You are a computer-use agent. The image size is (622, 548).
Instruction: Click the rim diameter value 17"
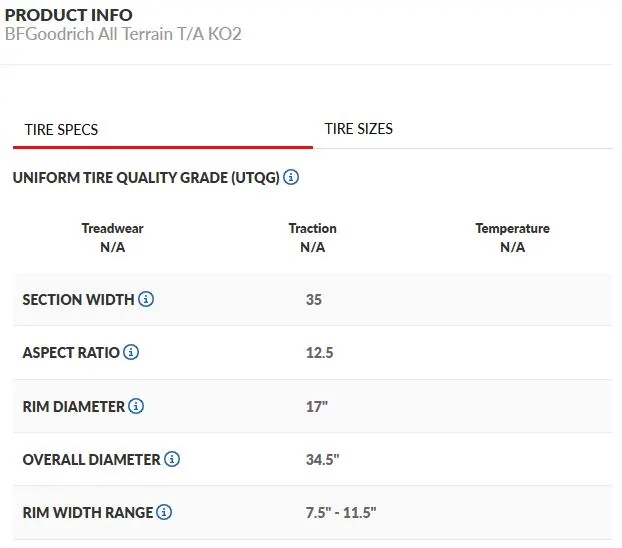pyautogui.click(x=317, y=407)
